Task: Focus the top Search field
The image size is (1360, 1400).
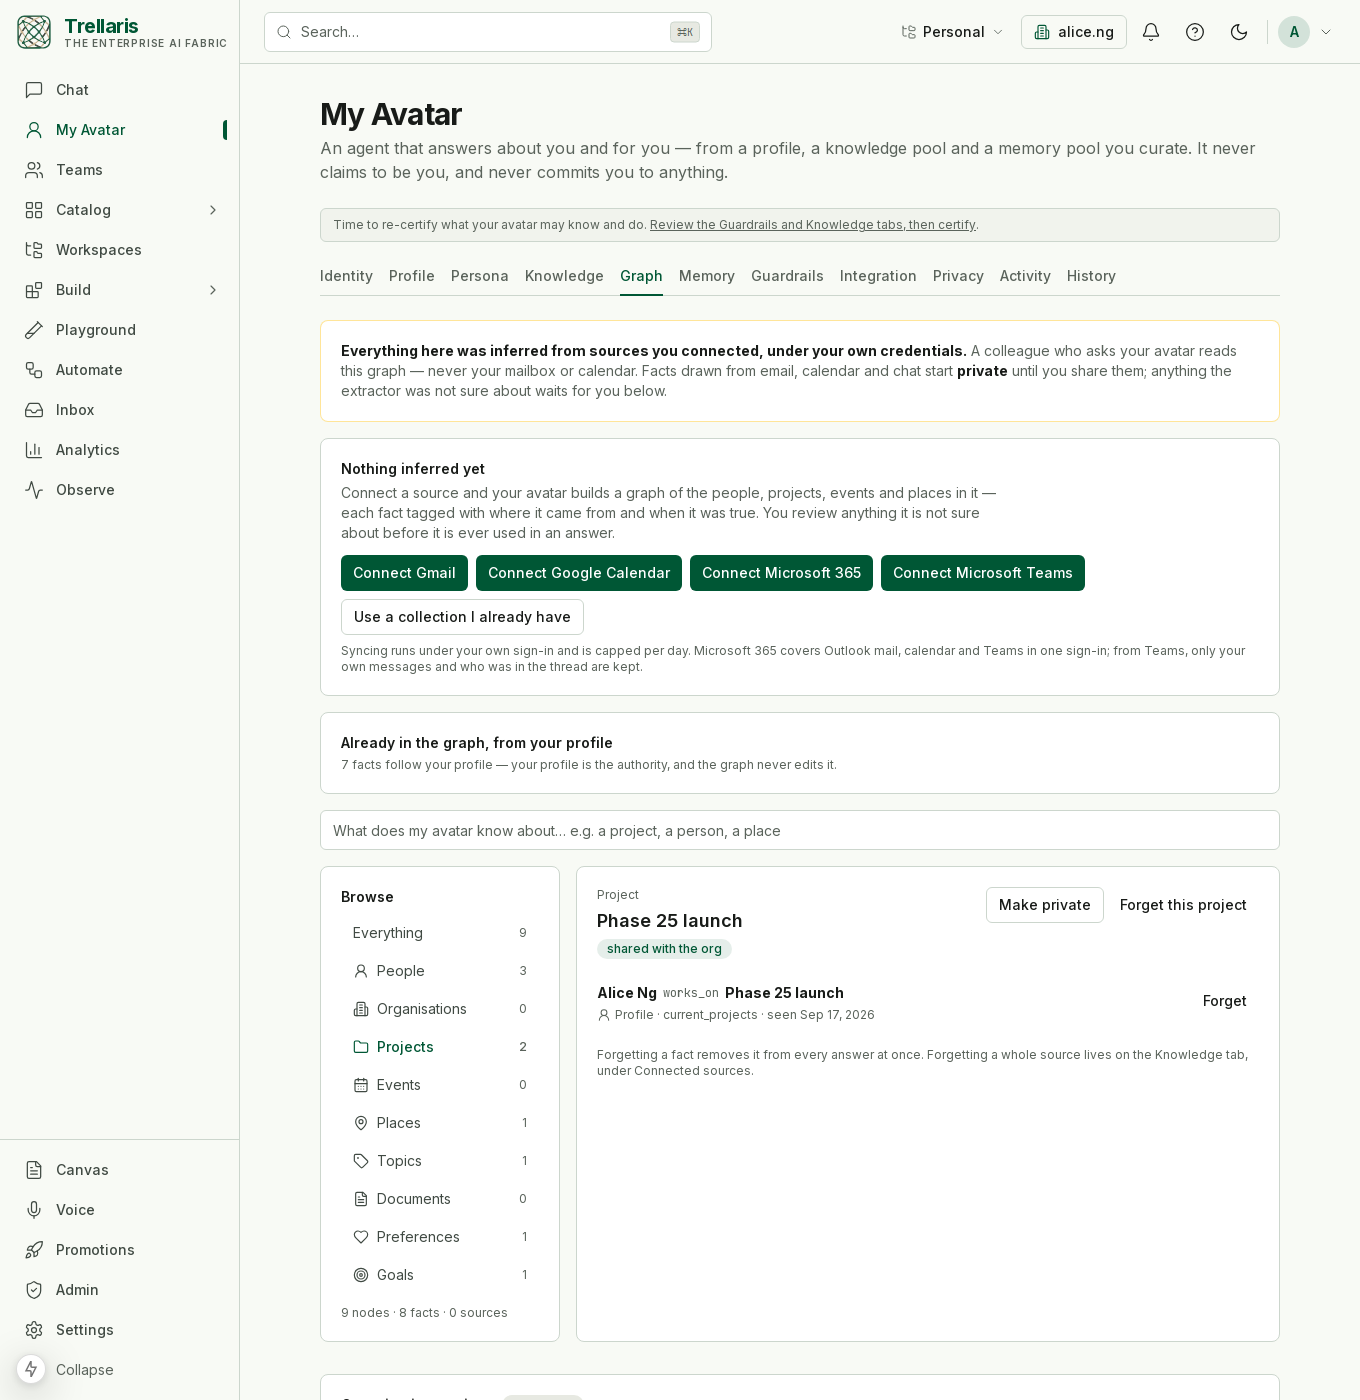Action: (x=488, y=32)
